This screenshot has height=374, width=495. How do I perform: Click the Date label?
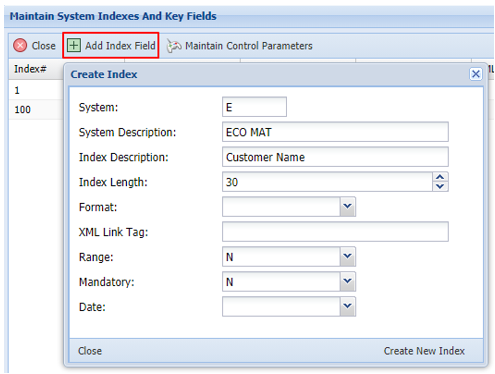tap(92, 307)
